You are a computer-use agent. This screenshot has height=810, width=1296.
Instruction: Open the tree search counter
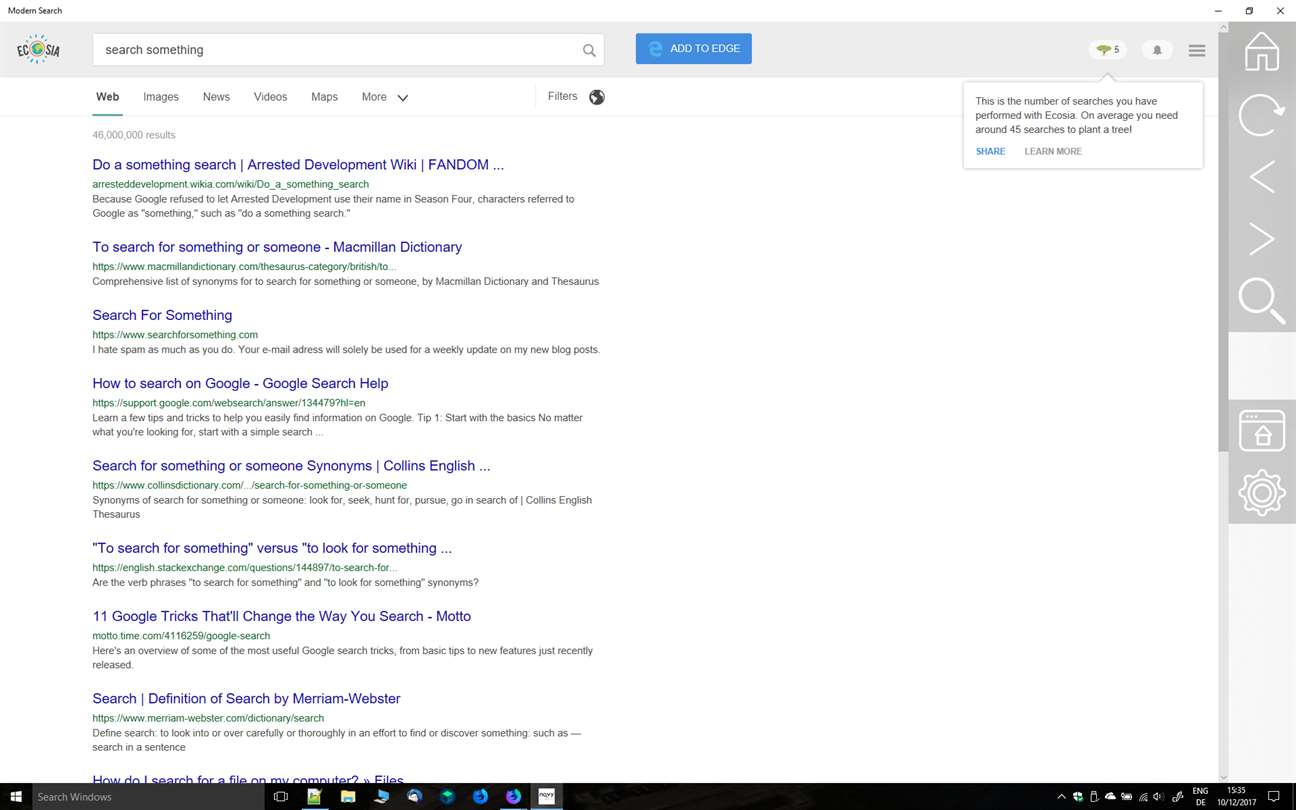(1108, 49)
